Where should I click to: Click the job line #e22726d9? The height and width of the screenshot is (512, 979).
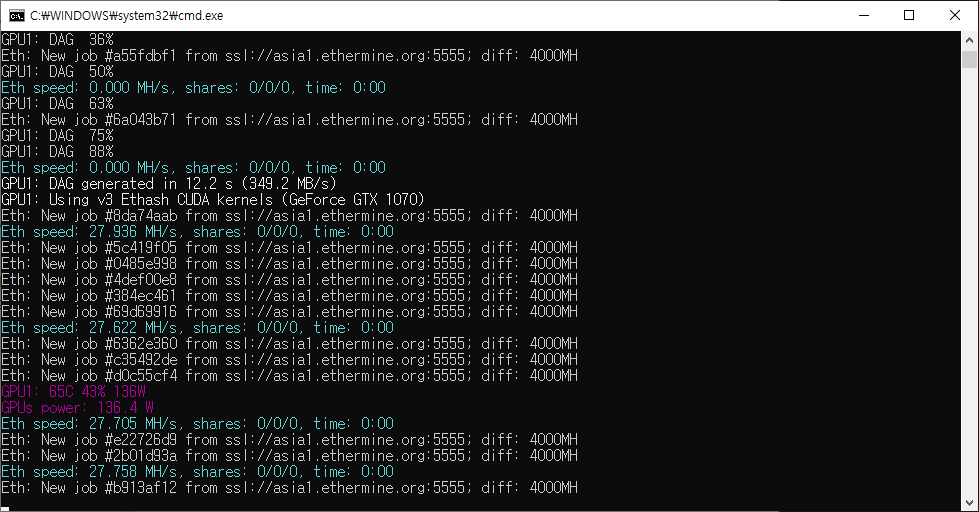pyautogui.click(x=289, y=440)
